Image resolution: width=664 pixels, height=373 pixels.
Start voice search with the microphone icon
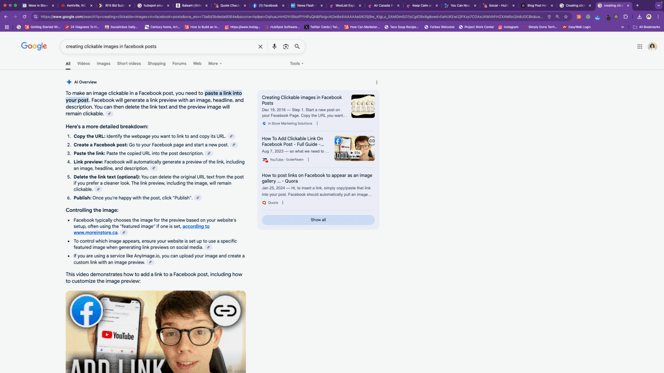(274, 47)
